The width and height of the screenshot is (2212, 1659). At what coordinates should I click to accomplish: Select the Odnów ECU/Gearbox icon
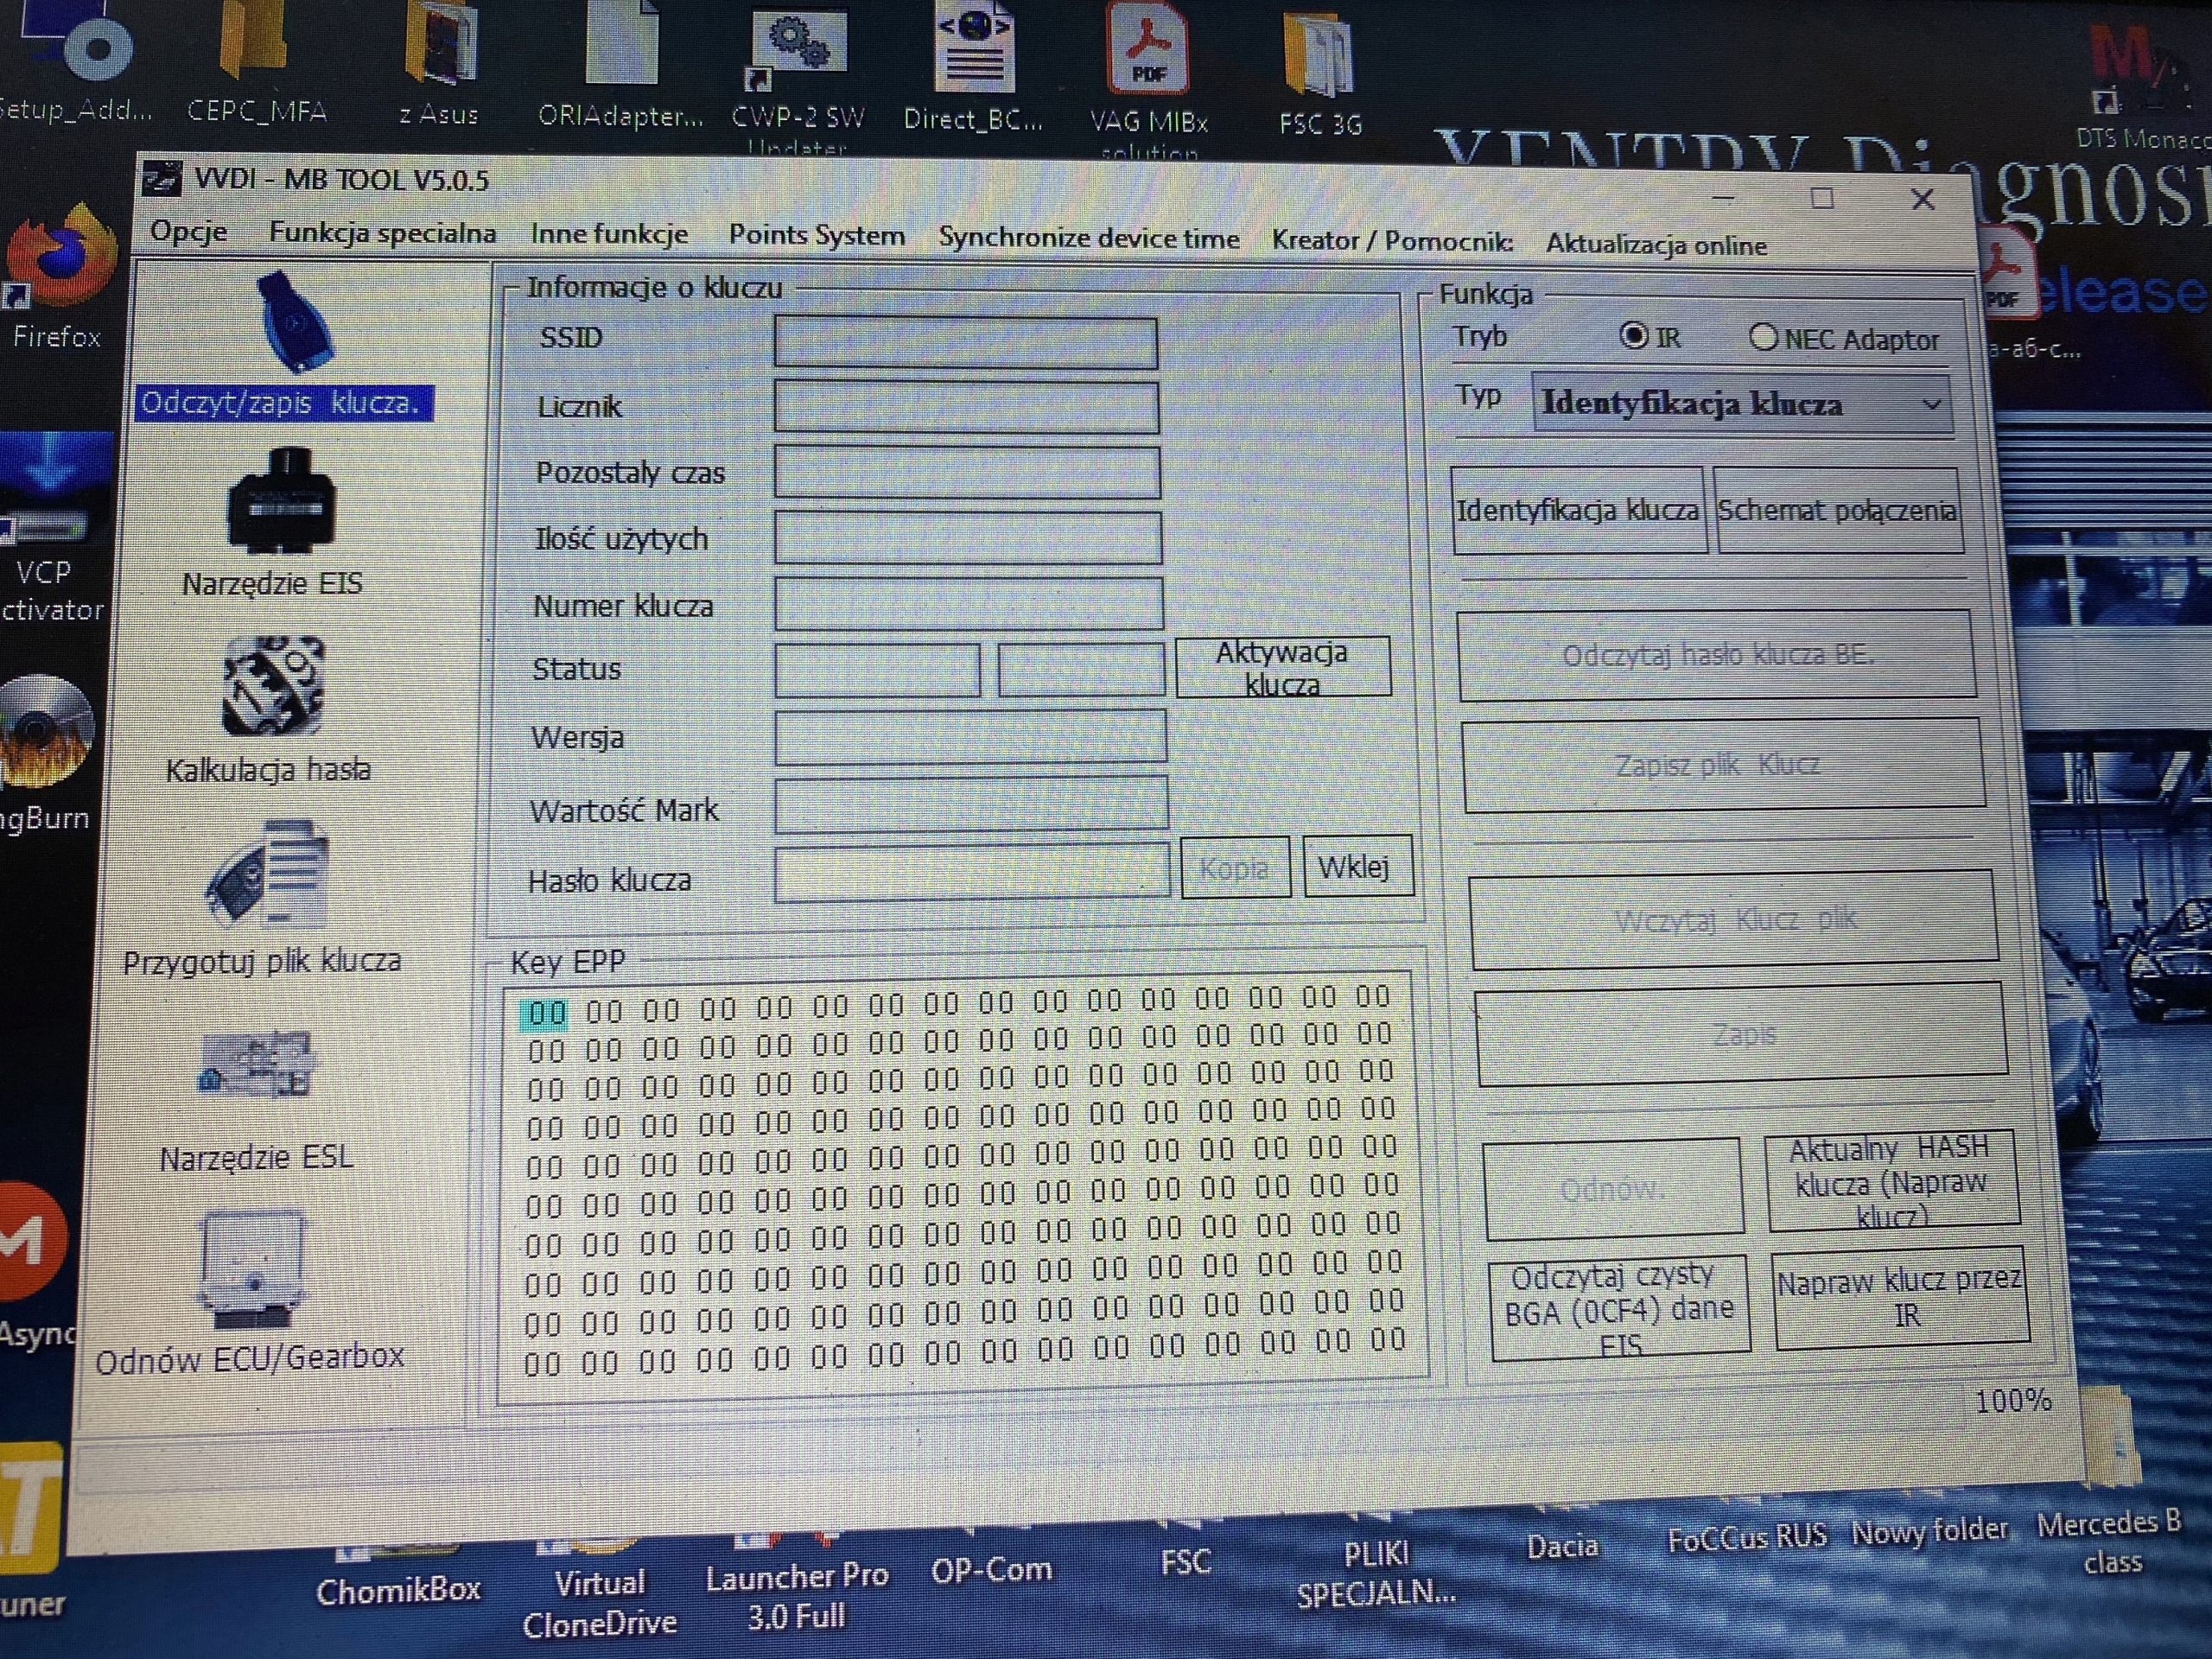(x=252, y=1266)
